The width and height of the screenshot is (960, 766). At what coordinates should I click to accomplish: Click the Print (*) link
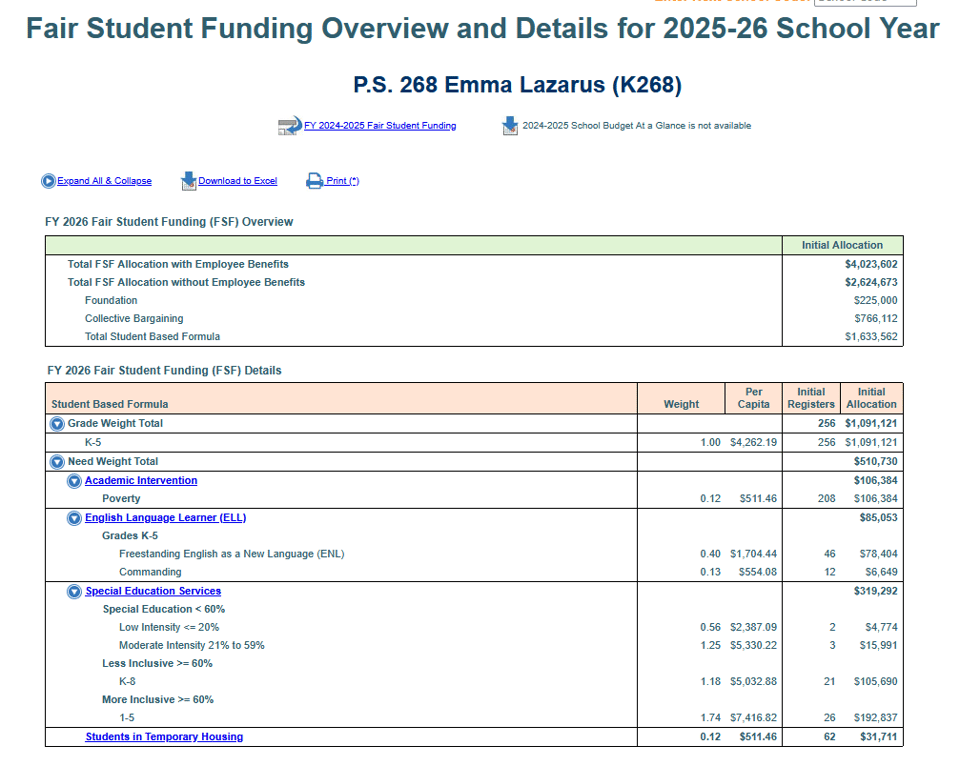click(x=343, y=181)
